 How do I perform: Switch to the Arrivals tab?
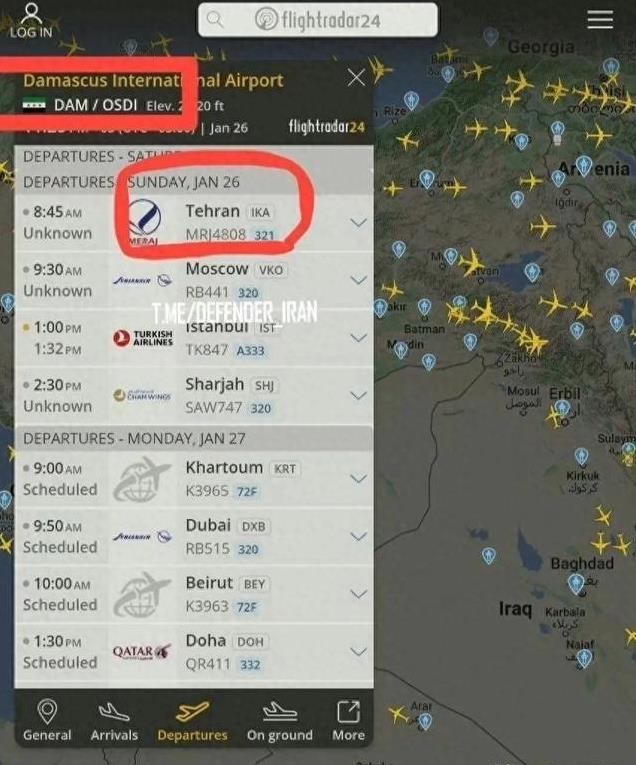[114, 721]
